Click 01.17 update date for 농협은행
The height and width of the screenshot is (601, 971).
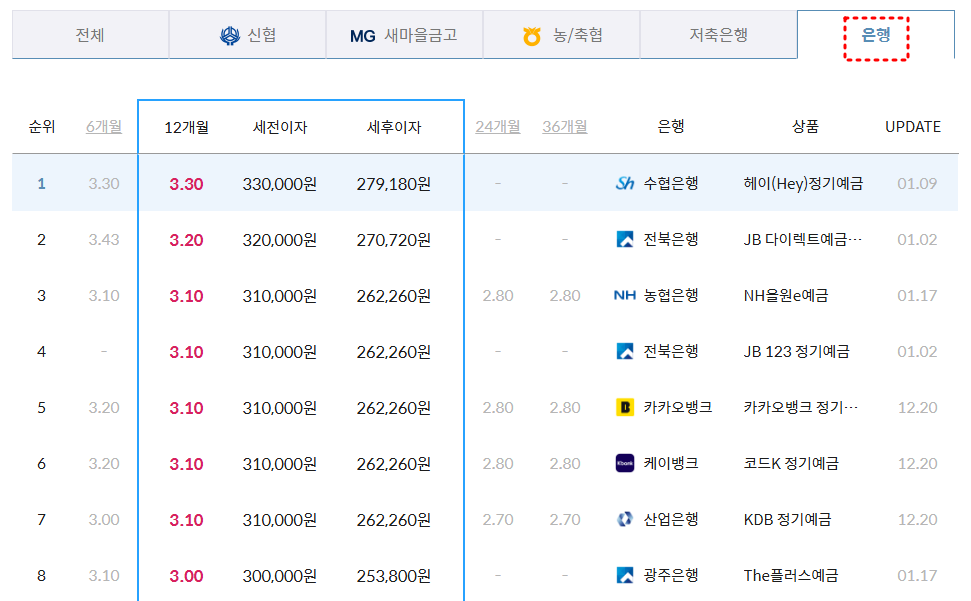(917, 295)
